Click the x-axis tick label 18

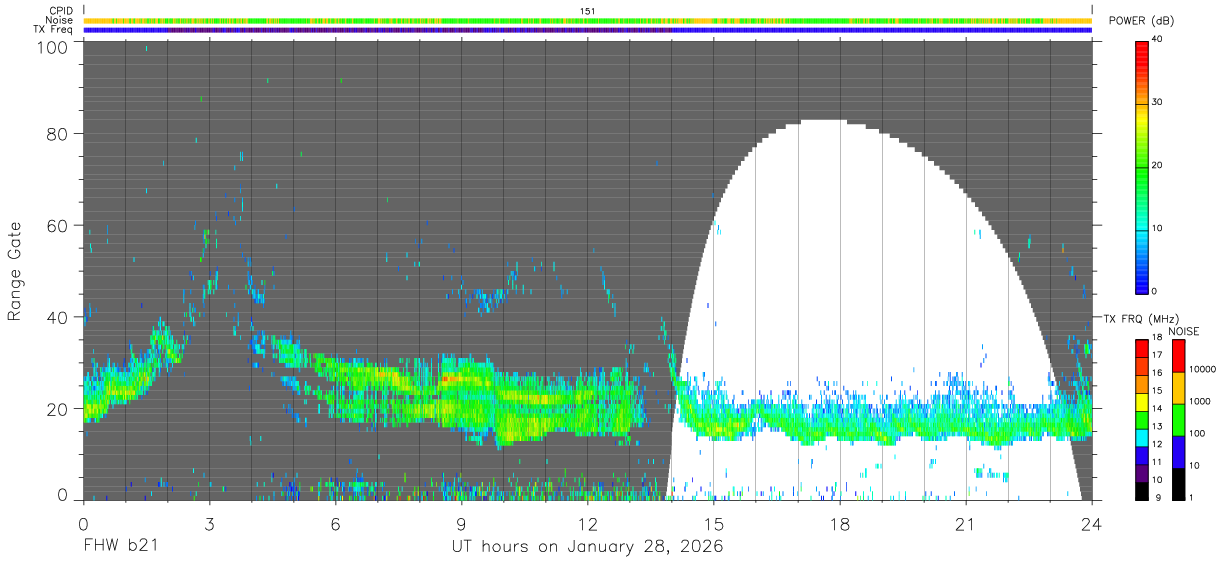point(839,523)
